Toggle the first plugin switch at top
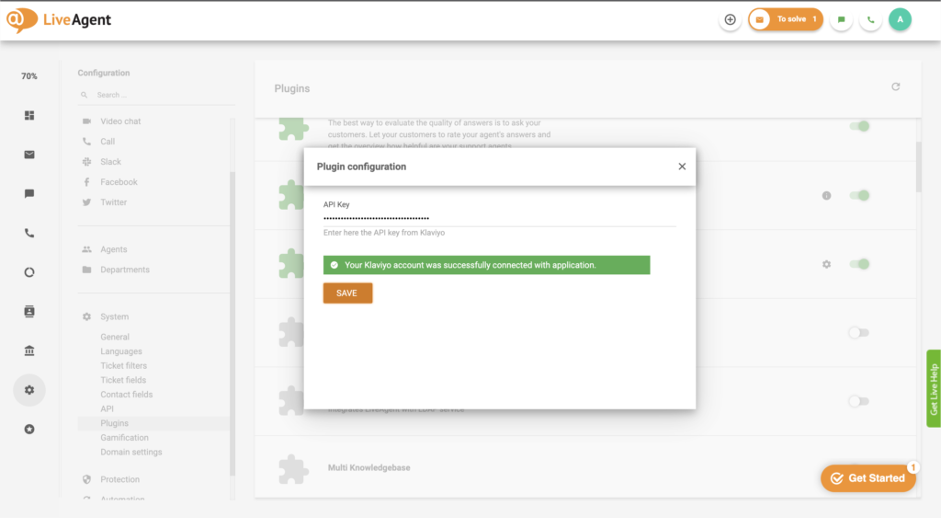 click(859, 126)
